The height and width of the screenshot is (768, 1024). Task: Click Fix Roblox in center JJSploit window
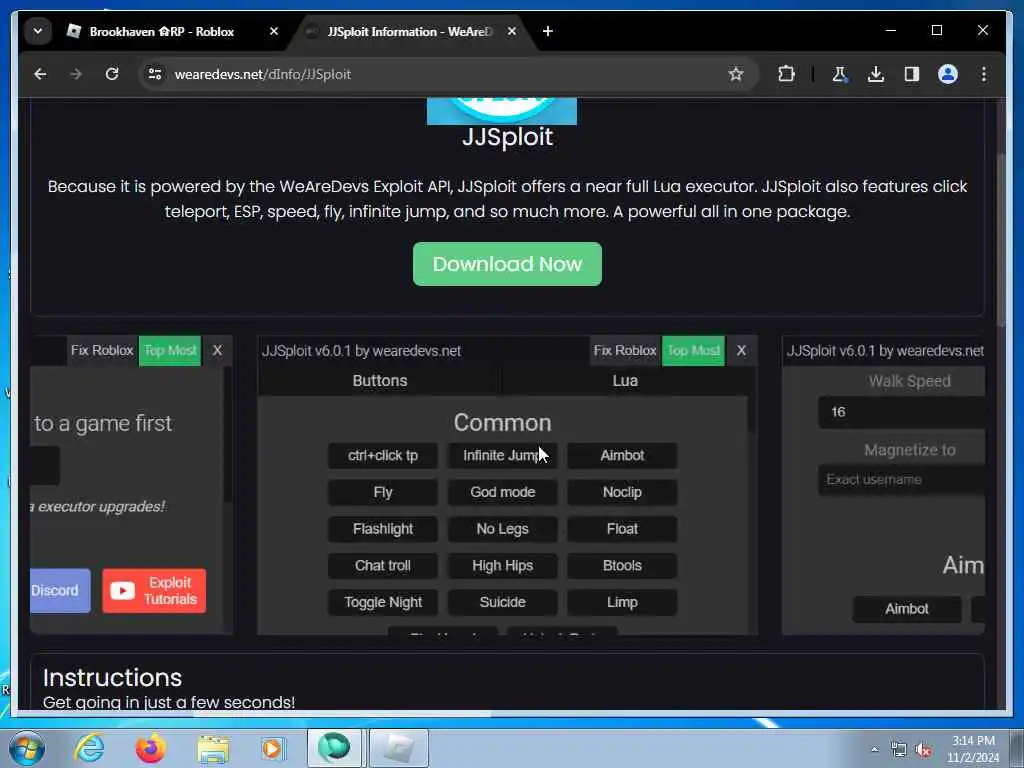pyautogui.click(x=625, y=351)
